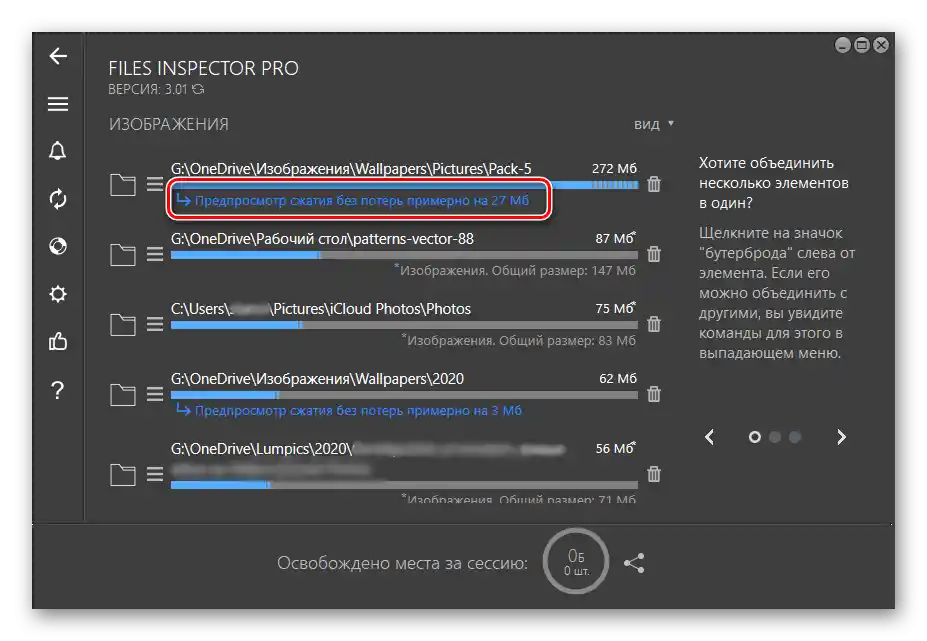
Task: Select G:\OneDrive\Изображения\Wallpapers\Pictures\Pack-5 path
Action: pos(351,169)
